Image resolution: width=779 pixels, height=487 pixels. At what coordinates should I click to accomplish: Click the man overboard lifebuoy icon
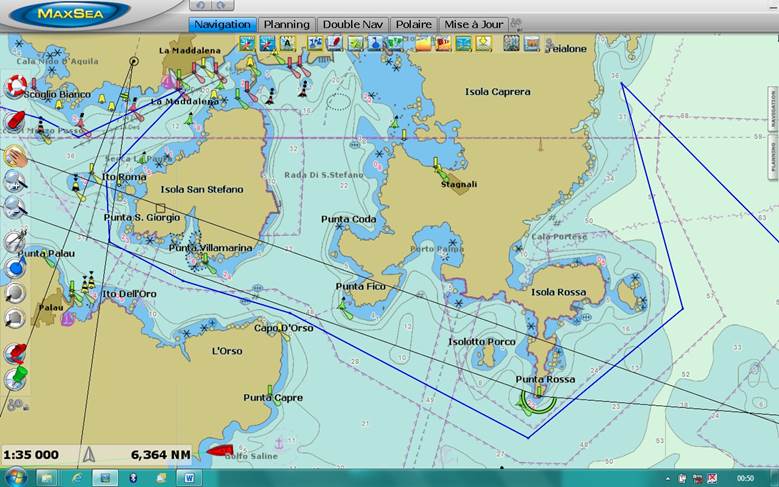click(15, 86)
